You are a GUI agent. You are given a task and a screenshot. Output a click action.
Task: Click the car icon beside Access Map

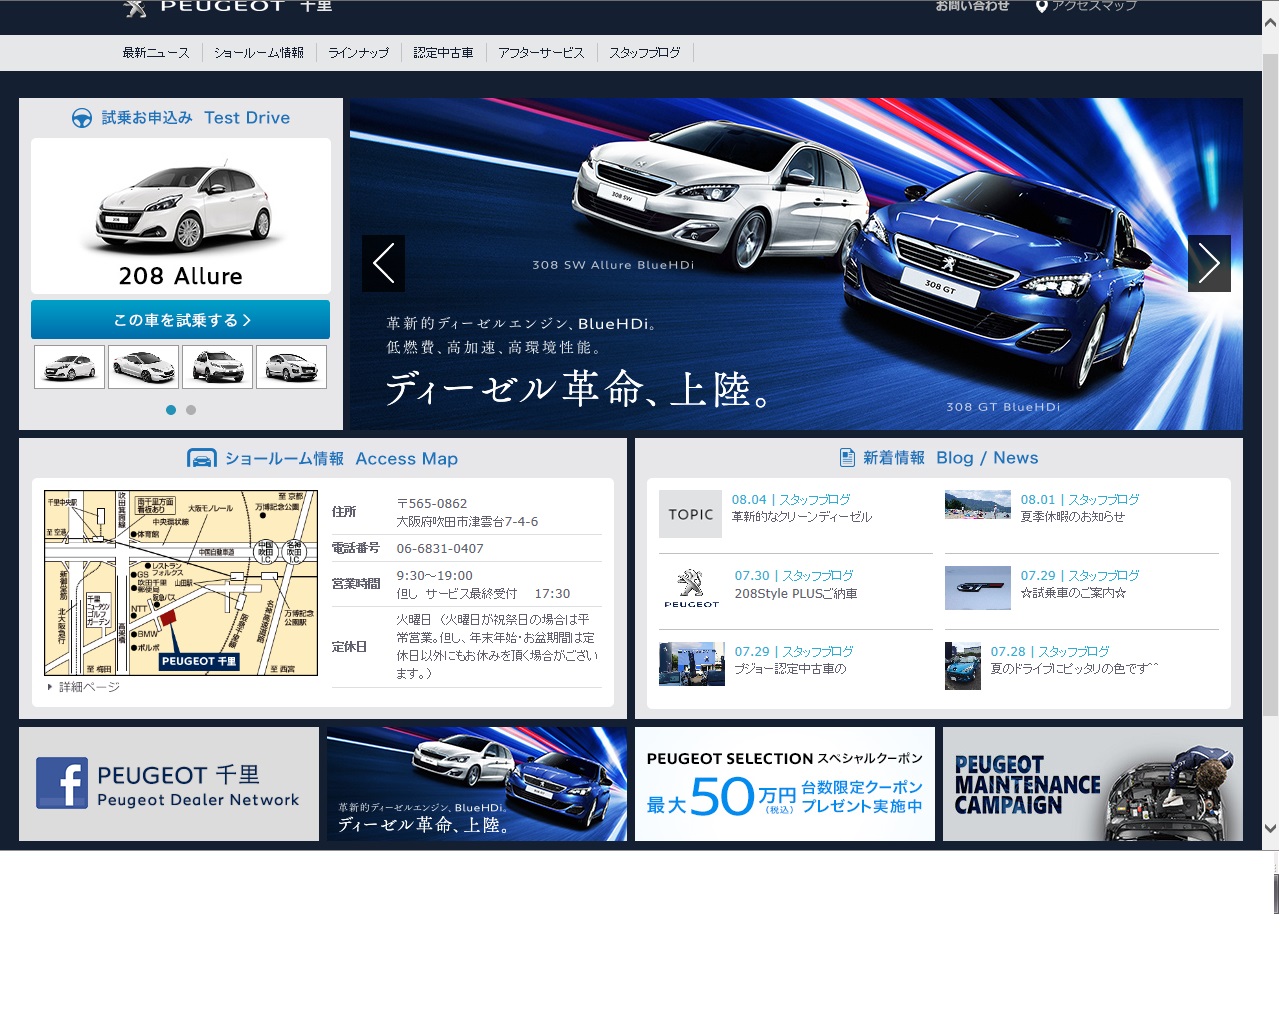tap(202, 458)
